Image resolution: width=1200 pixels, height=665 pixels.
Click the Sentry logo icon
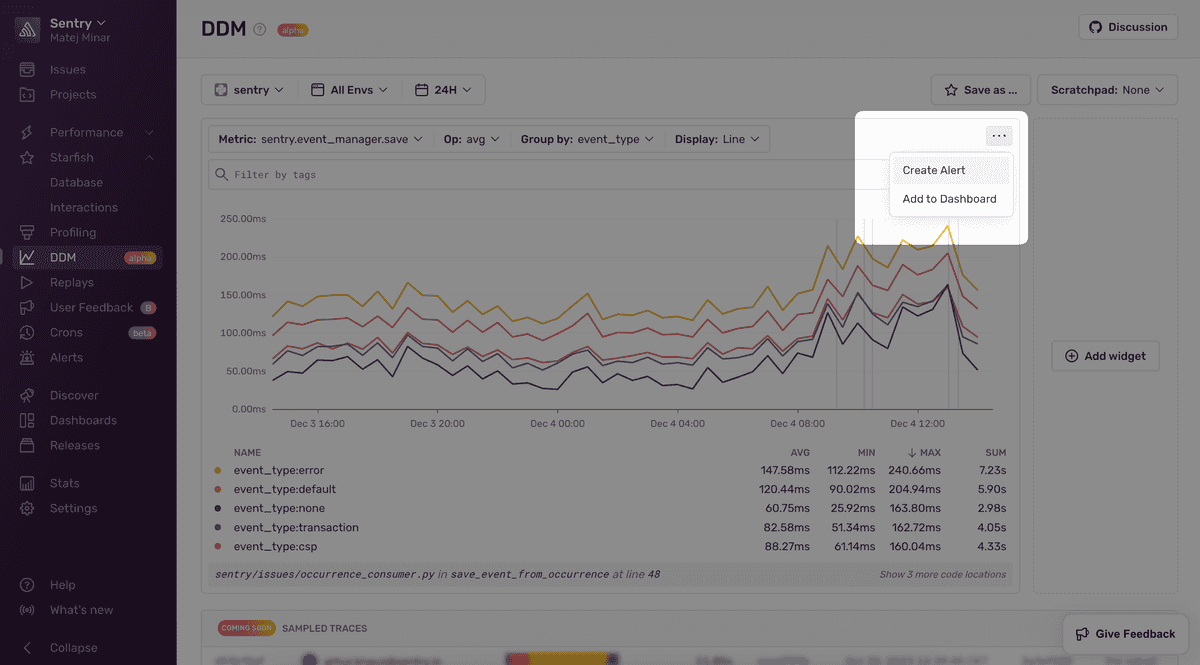27,29
